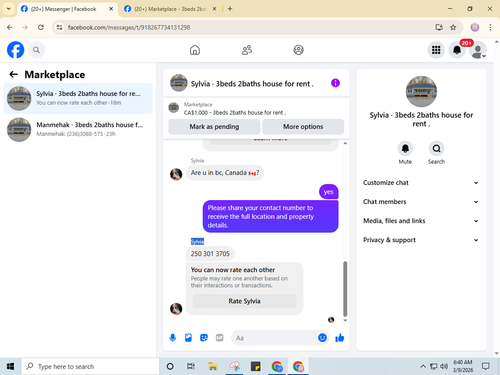Click browser back arrow
Screen dimensions: 500x375
[x=10, y=27]
